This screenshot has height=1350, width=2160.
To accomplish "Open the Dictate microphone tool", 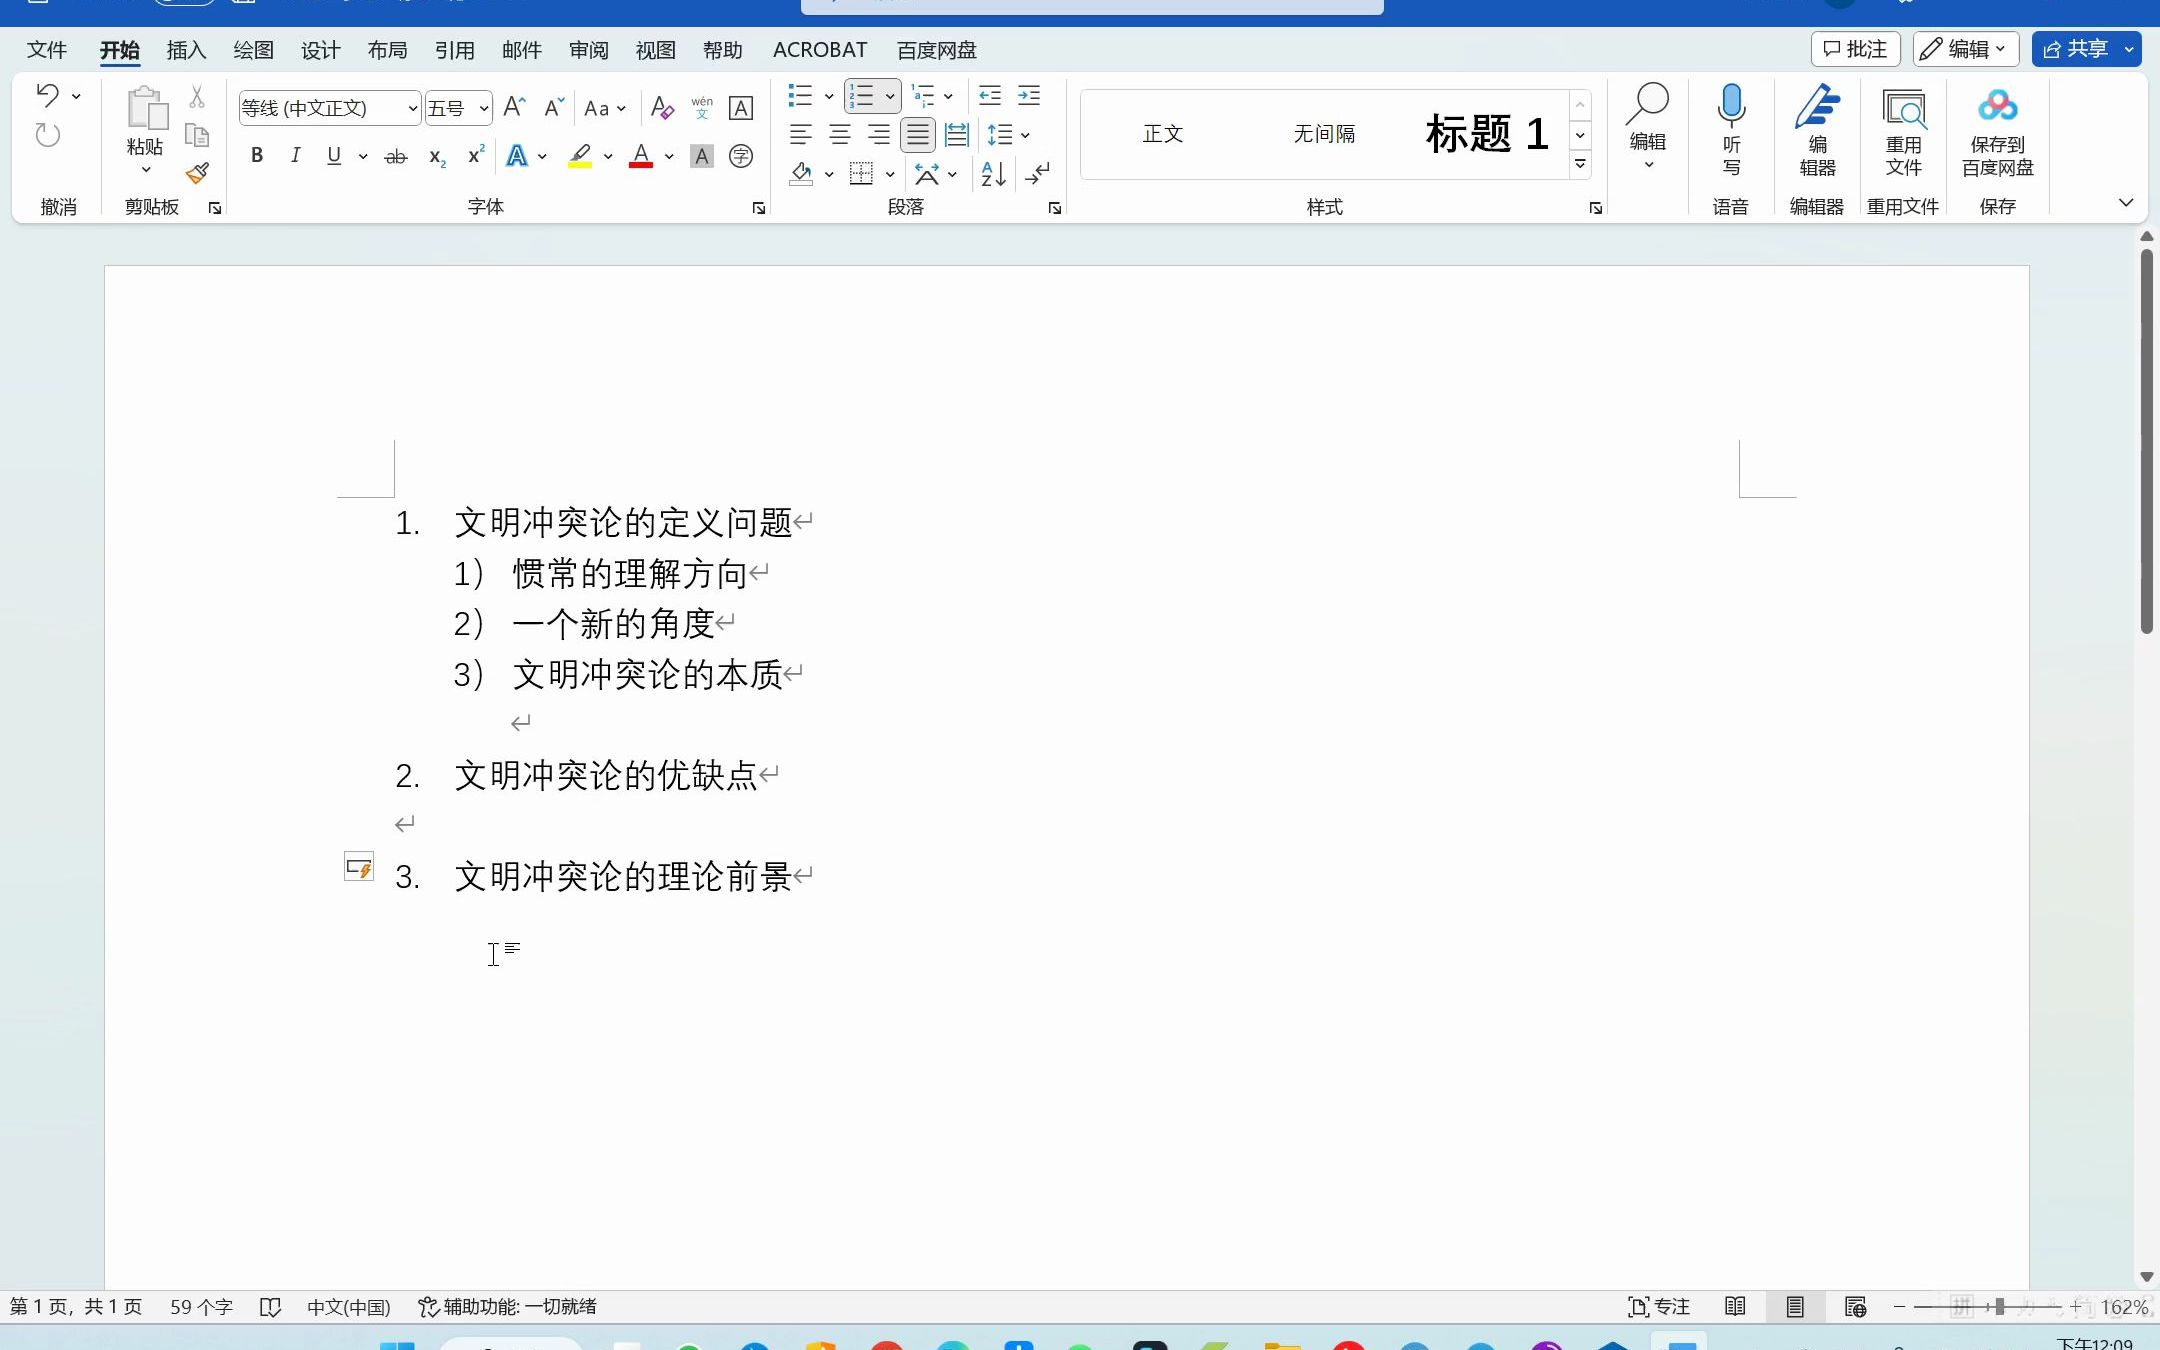I will point(1731,130).
